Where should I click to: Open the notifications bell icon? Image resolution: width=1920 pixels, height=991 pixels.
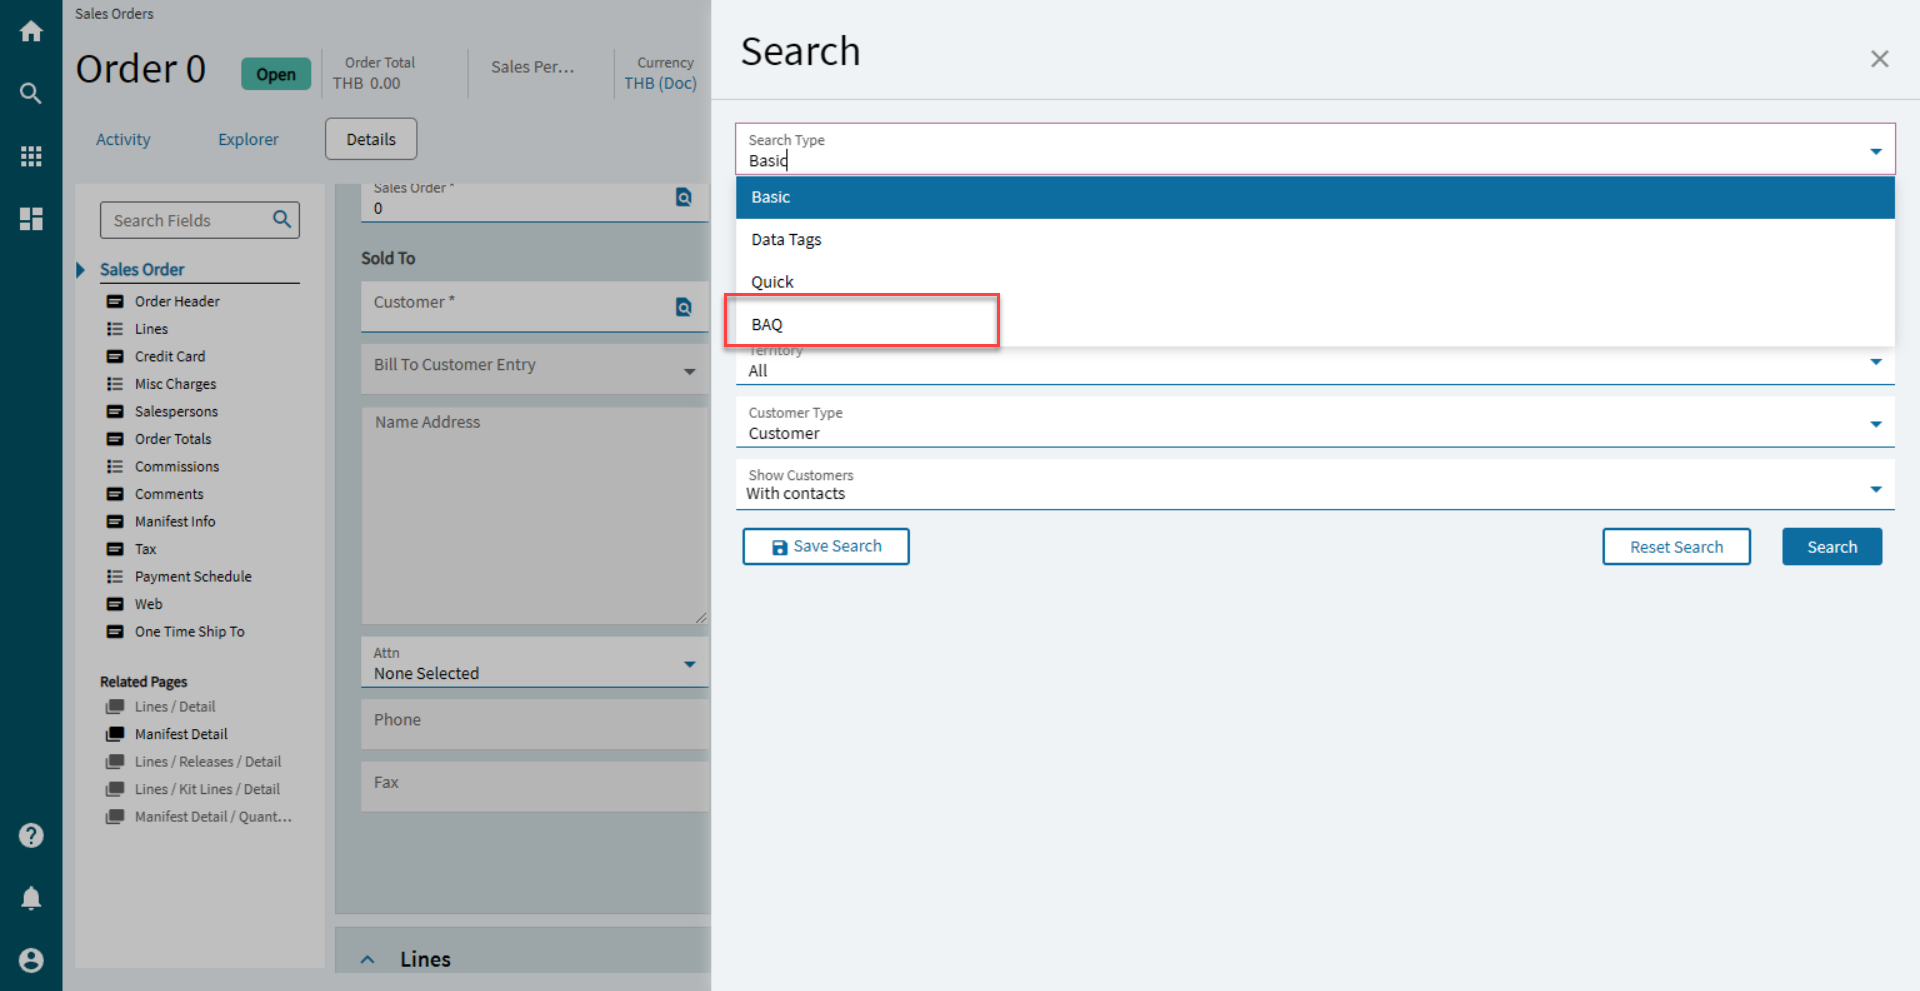click(x=31, y=898)
